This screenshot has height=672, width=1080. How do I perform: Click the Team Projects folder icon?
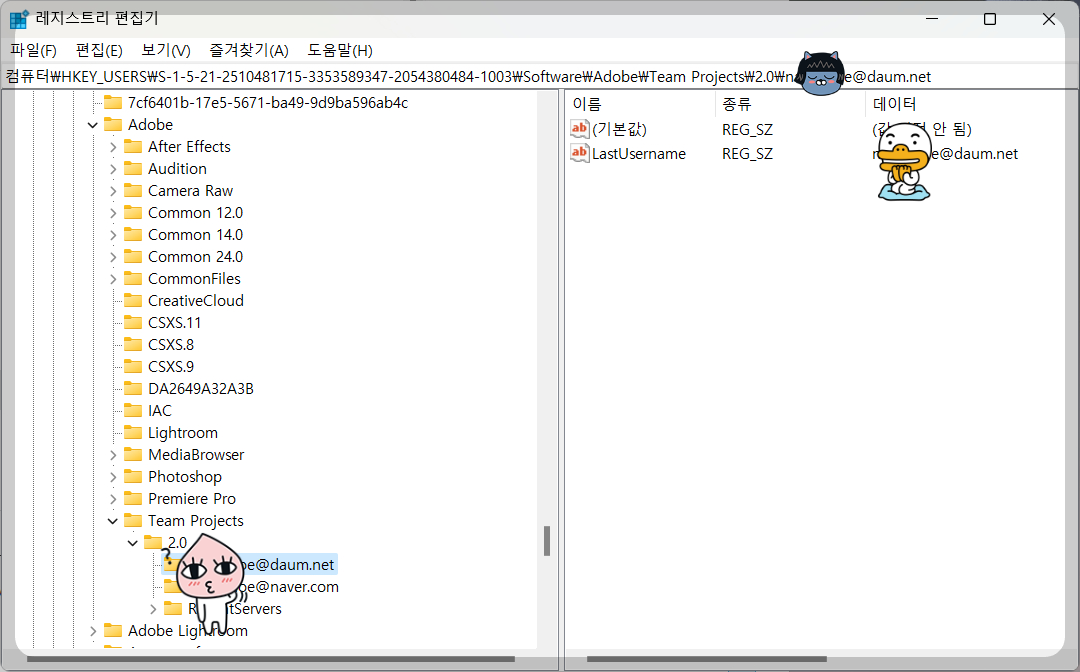coord(133,521)
